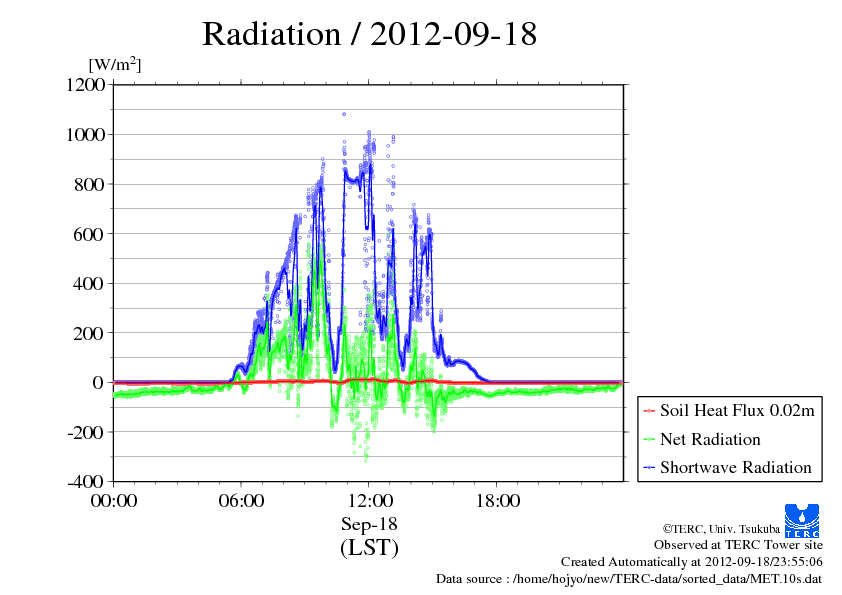This screenshot has width=842, height=595.
Task: Click the y-axis value 800
Action: 89,184
